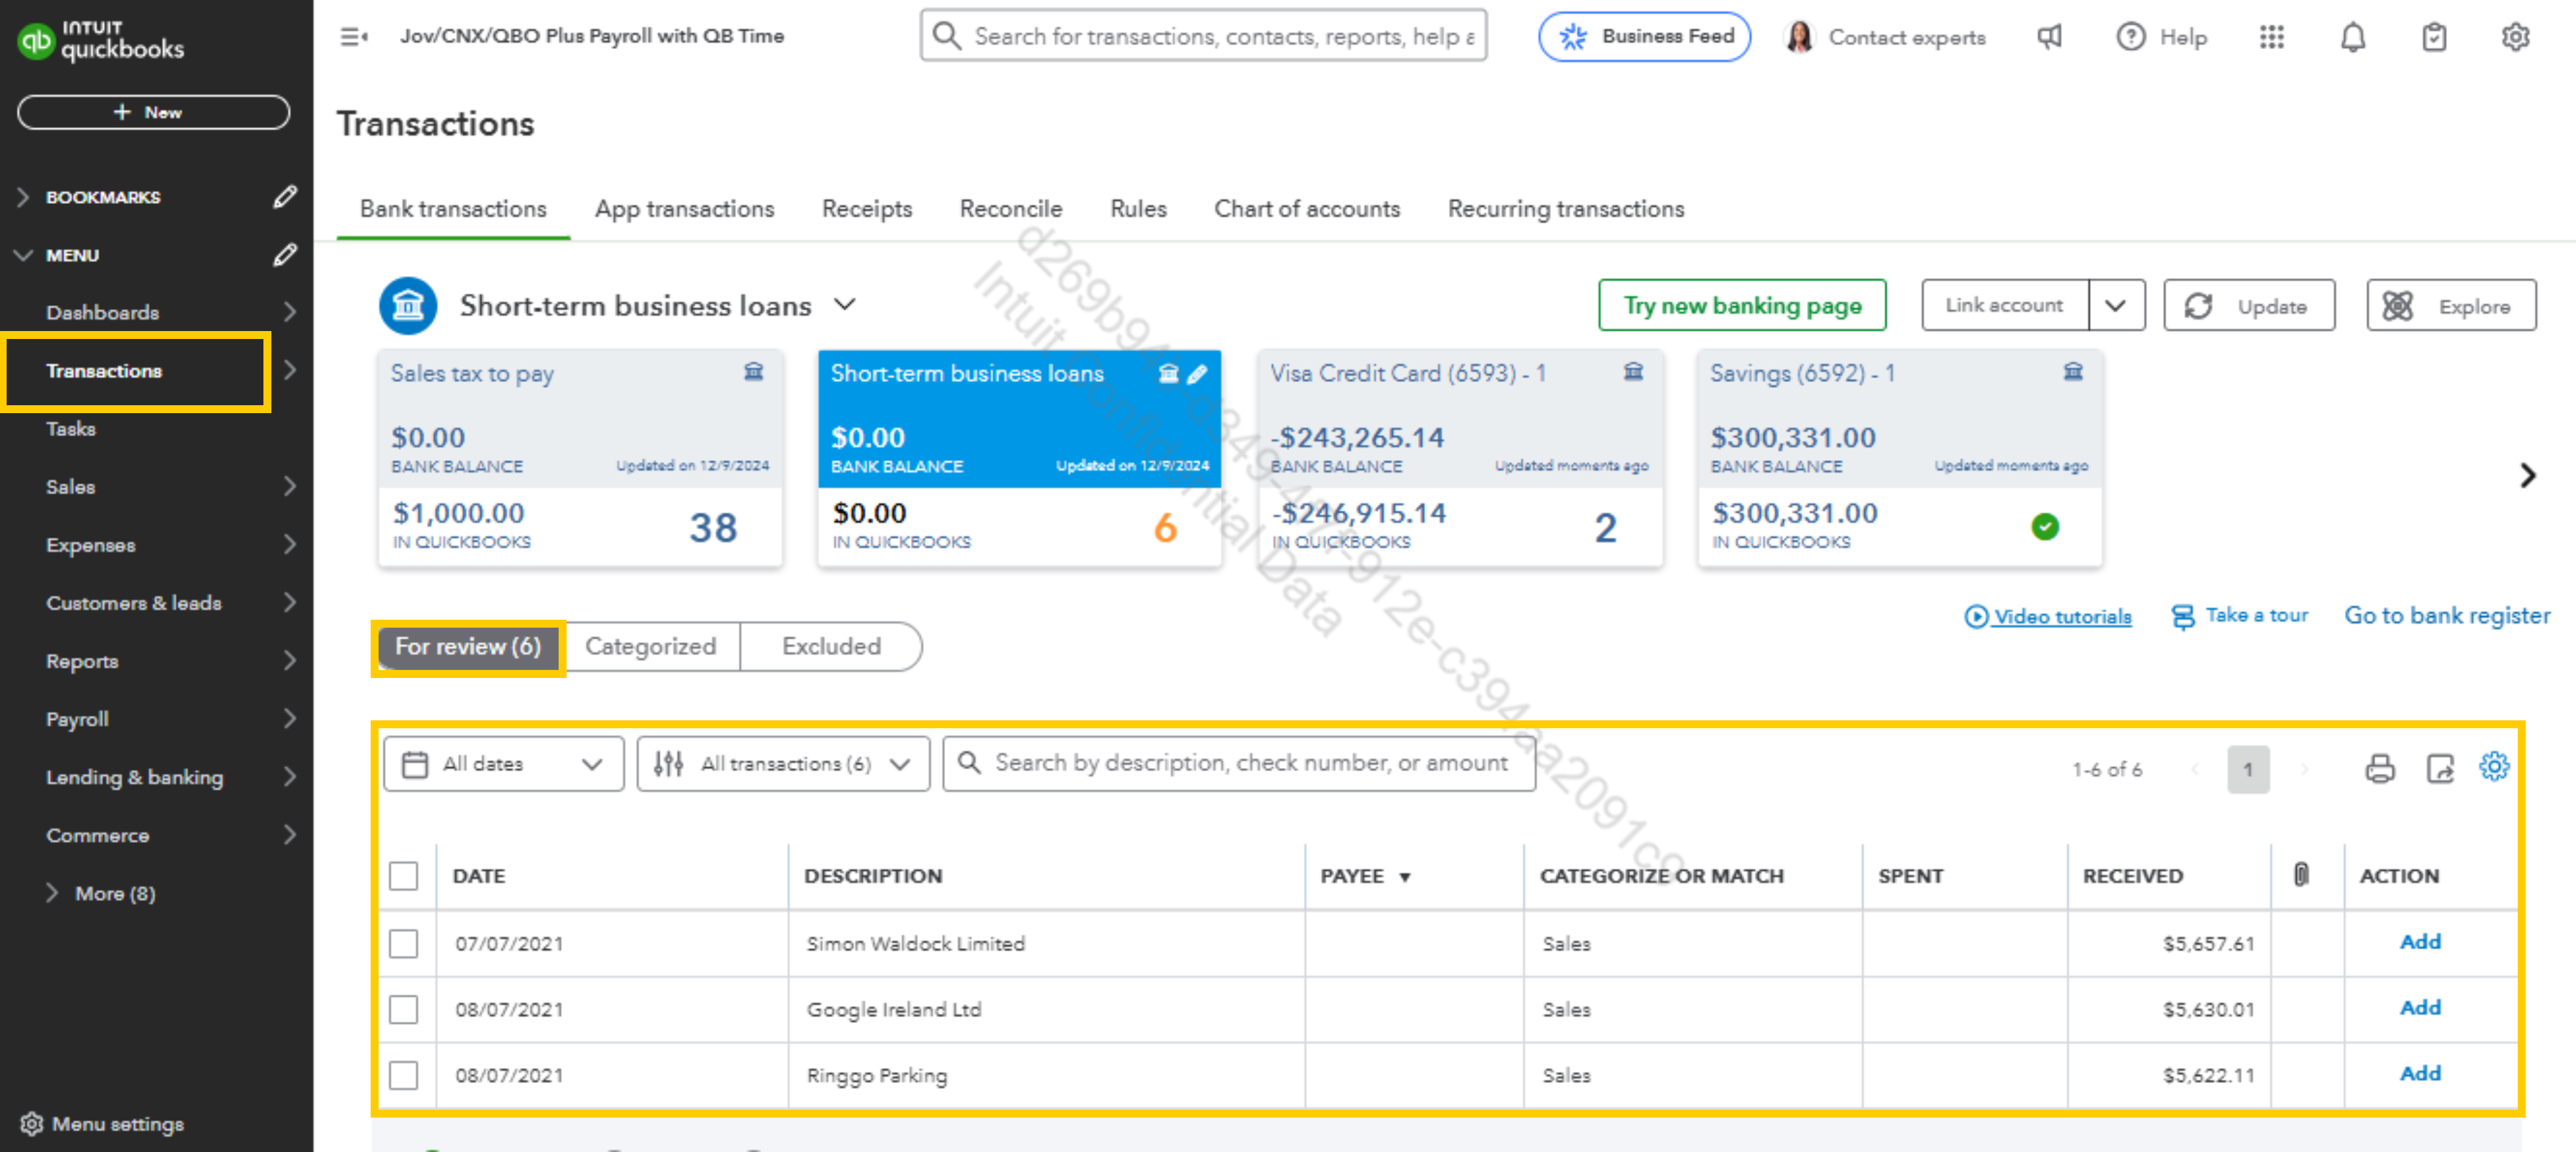Open the notifications bell icon
The width and height of the screenshot is (2576, 1152).
click(x=2352, y=37)
